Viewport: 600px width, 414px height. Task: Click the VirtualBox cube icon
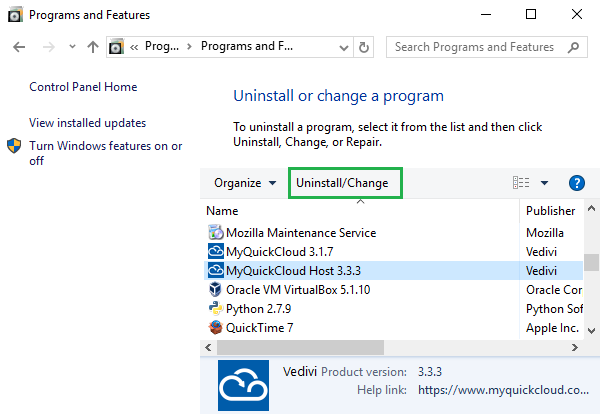click(215, 289)
